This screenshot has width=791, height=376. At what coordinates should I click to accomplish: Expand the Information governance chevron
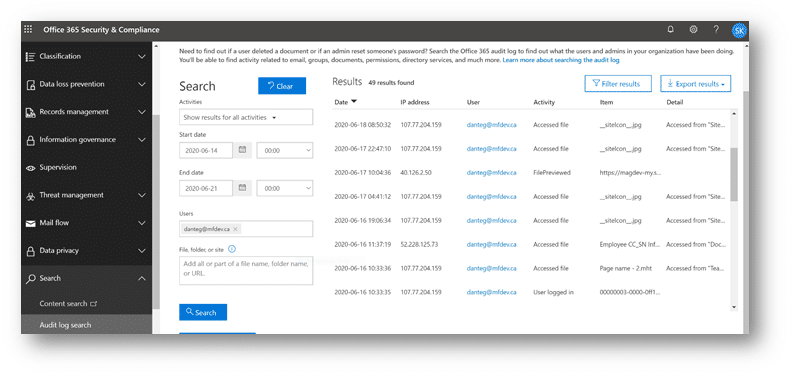[x=142, y=140]
